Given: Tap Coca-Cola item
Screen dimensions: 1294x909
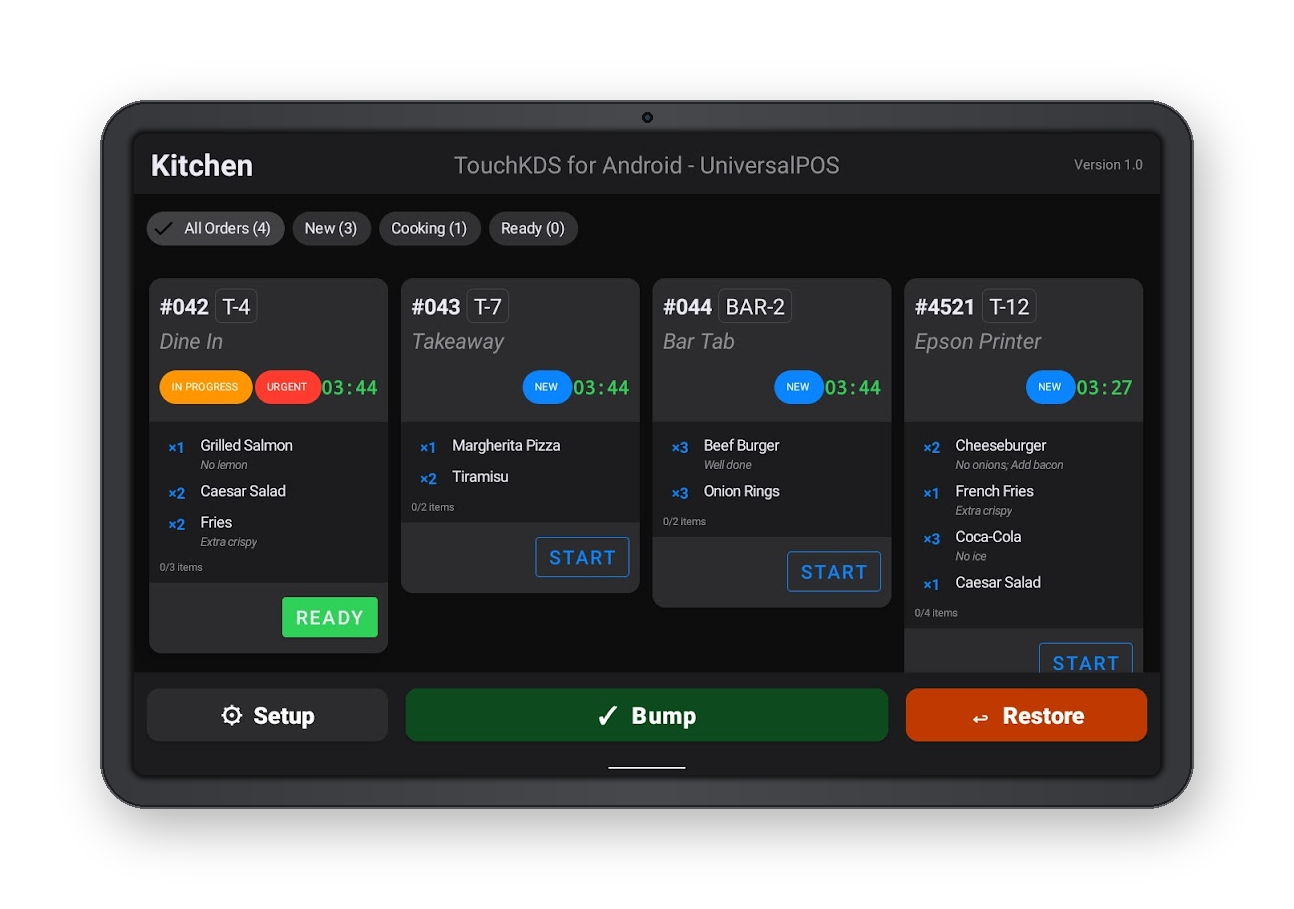Looking at the screenshot, I should (x=989, y=537).
